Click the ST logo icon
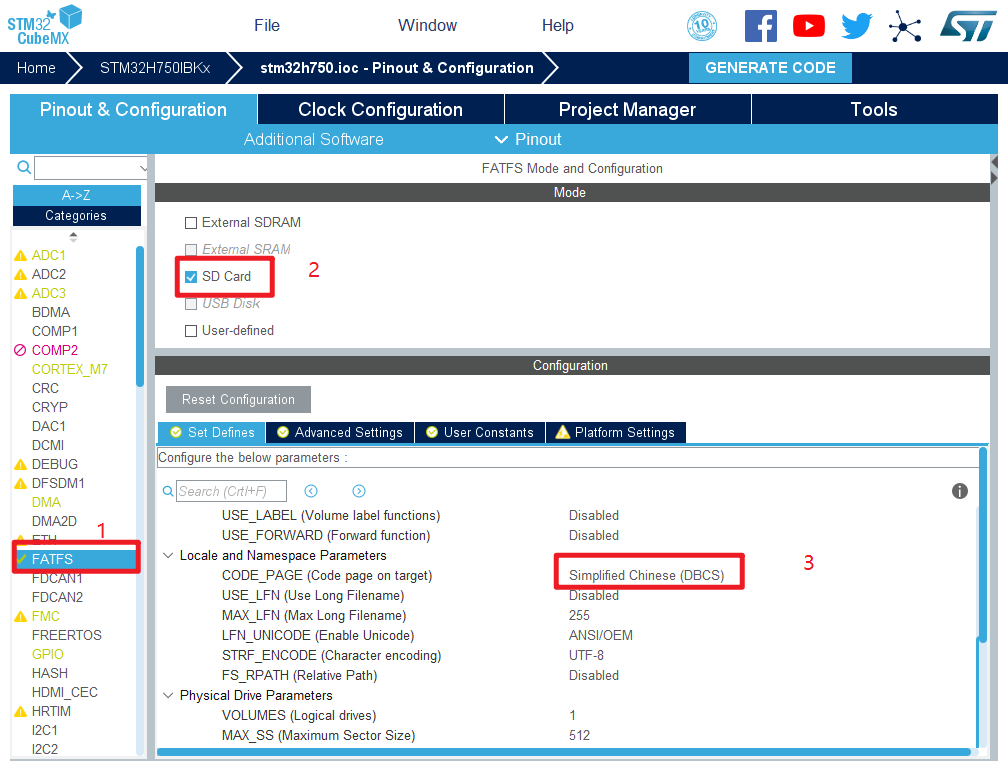 [x=968, y=26]
